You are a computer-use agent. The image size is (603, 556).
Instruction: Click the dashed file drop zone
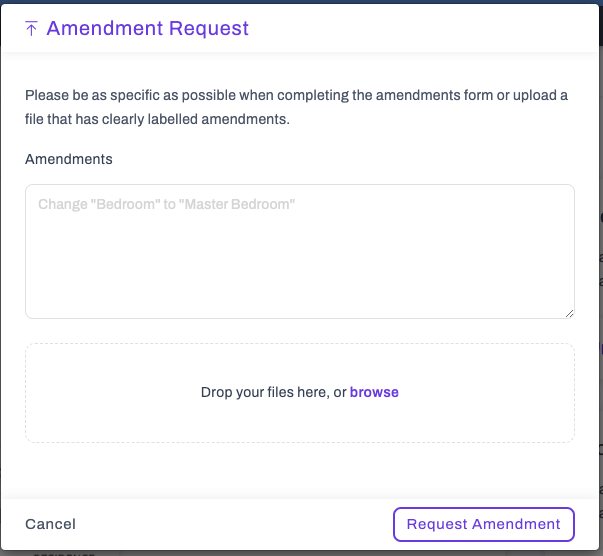(x=300, y=393)
